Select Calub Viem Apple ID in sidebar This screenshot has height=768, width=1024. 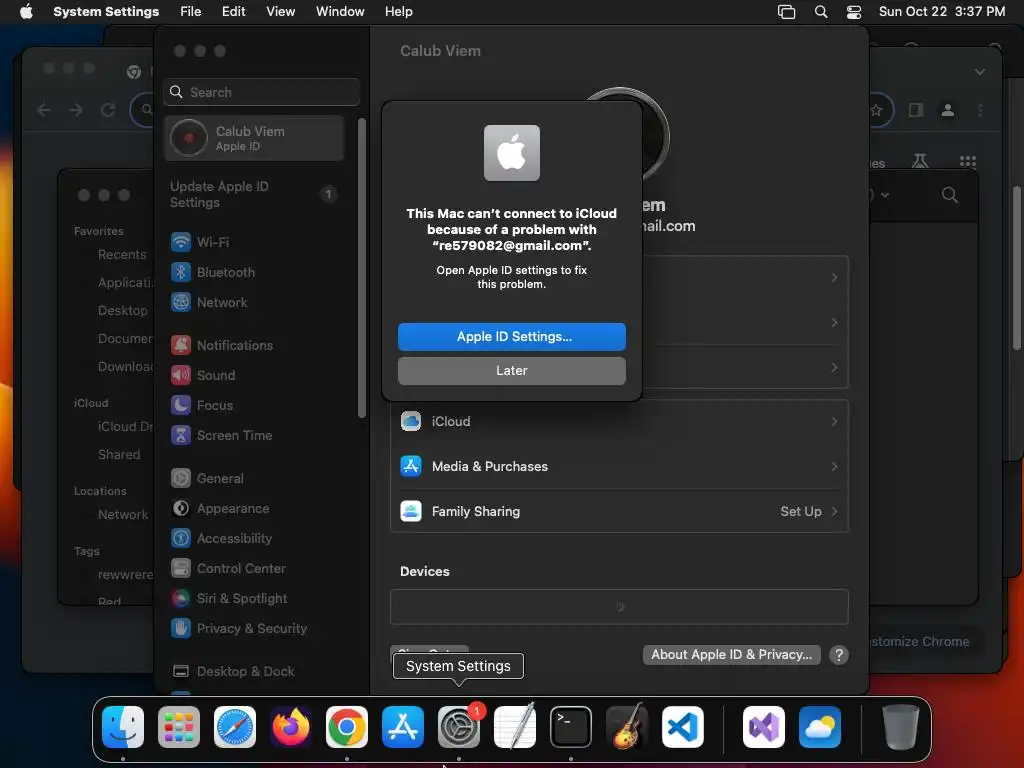253,138
